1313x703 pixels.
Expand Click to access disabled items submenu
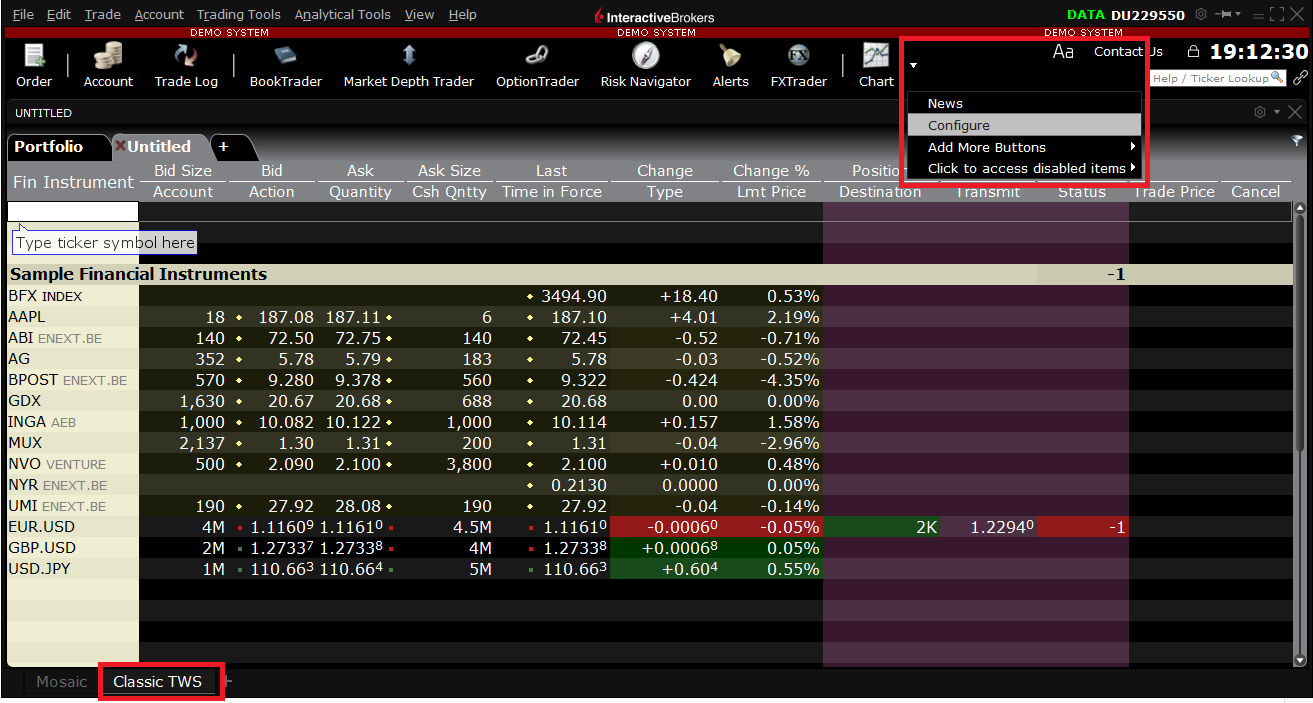(1024, 168)
